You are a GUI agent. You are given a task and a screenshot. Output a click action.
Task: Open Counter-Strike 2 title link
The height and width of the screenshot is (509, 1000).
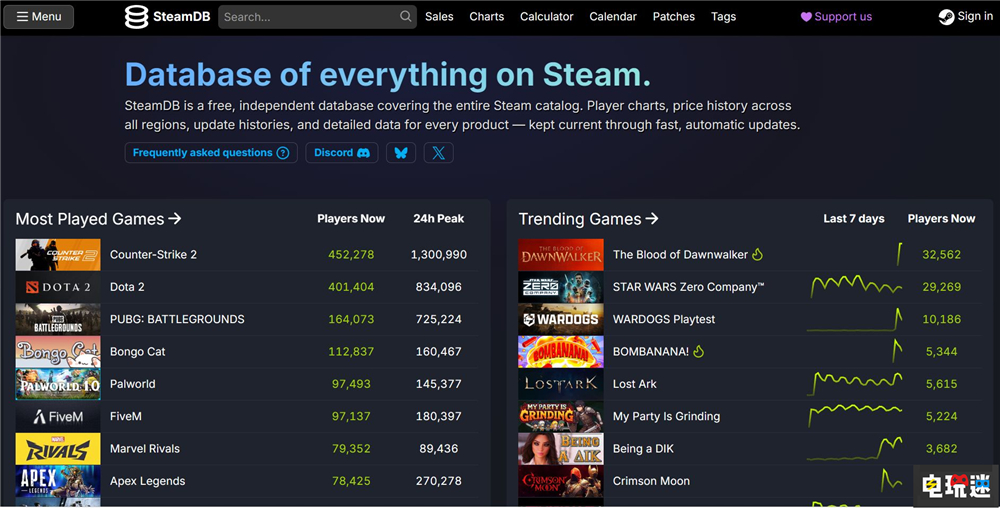coord(153,254)
